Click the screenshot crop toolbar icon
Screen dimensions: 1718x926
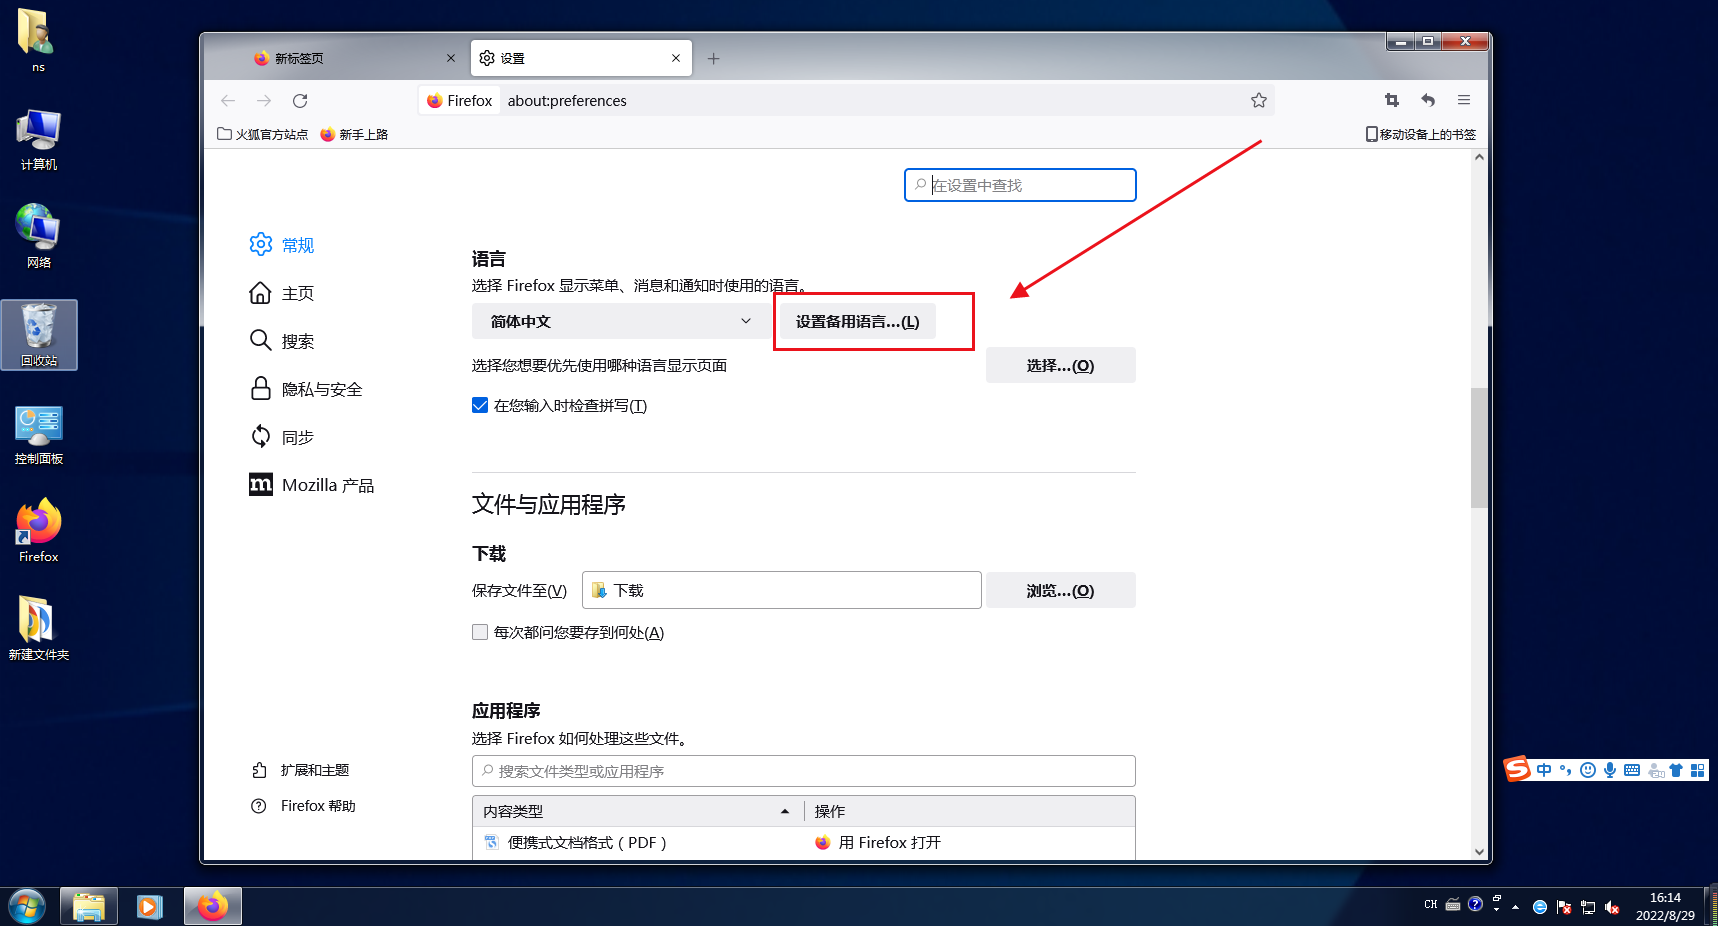tap(1392, 100)
